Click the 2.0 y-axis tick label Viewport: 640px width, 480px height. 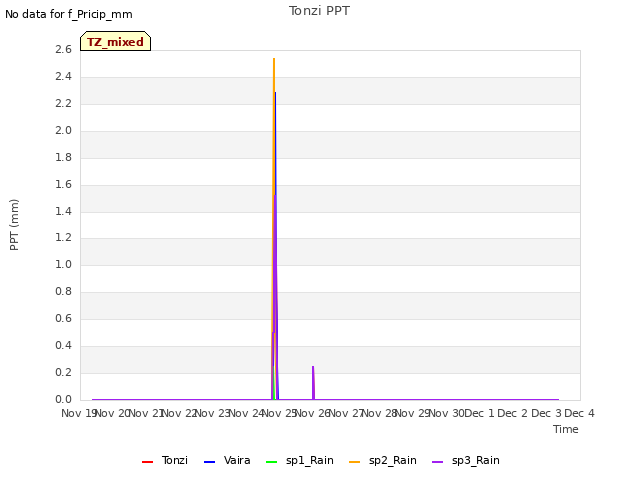[x=64, y=131]
